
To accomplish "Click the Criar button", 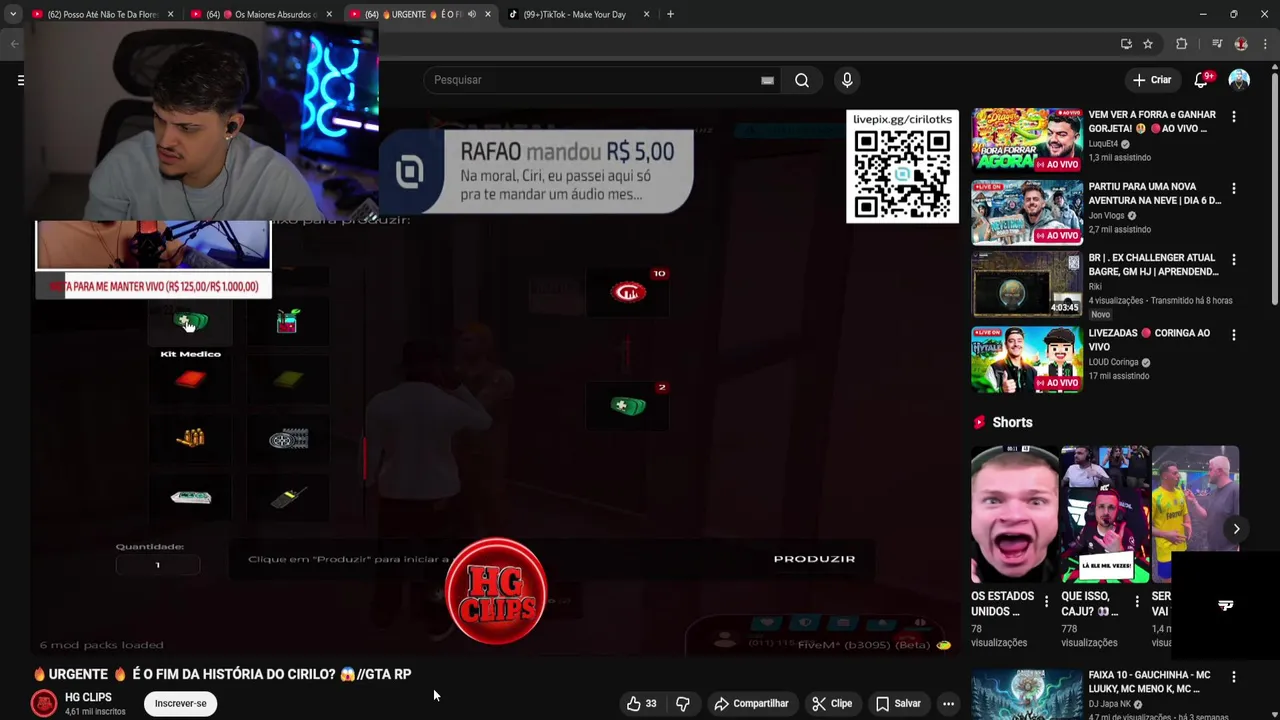I will 1152,80.
